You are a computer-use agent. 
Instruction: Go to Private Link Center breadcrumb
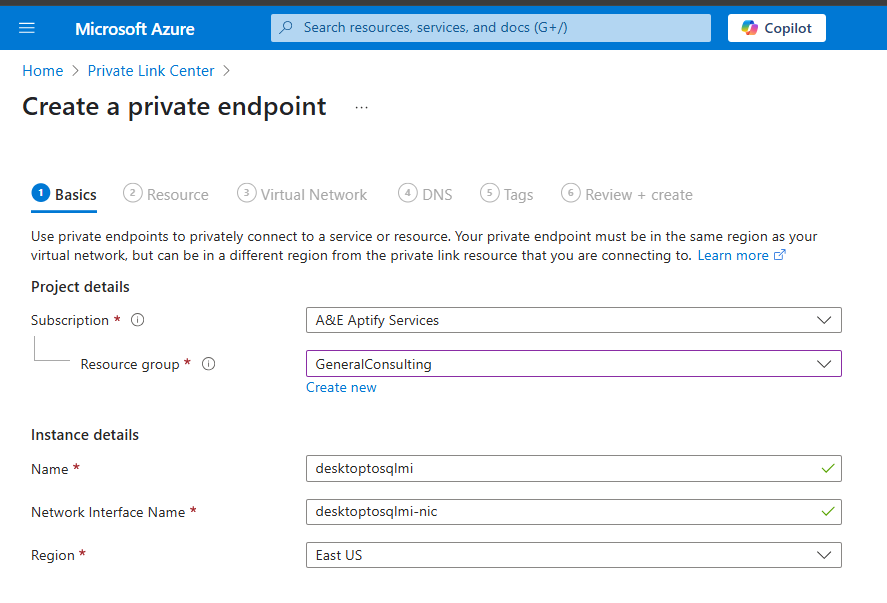[151, 71]
